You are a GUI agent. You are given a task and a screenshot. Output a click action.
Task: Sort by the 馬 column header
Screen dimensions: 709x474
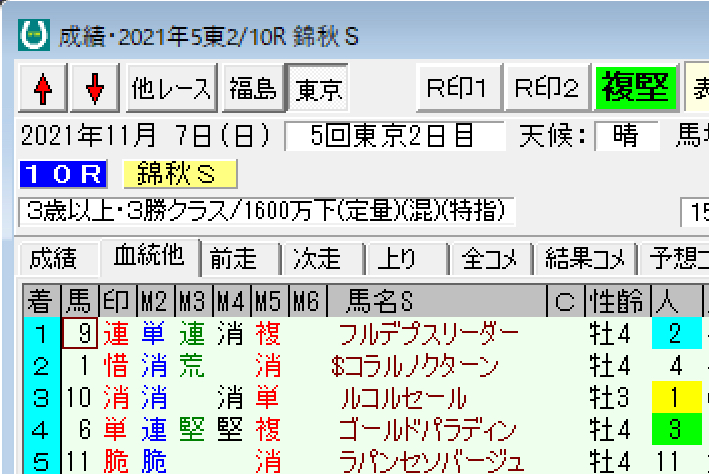[x=79, y=301]
